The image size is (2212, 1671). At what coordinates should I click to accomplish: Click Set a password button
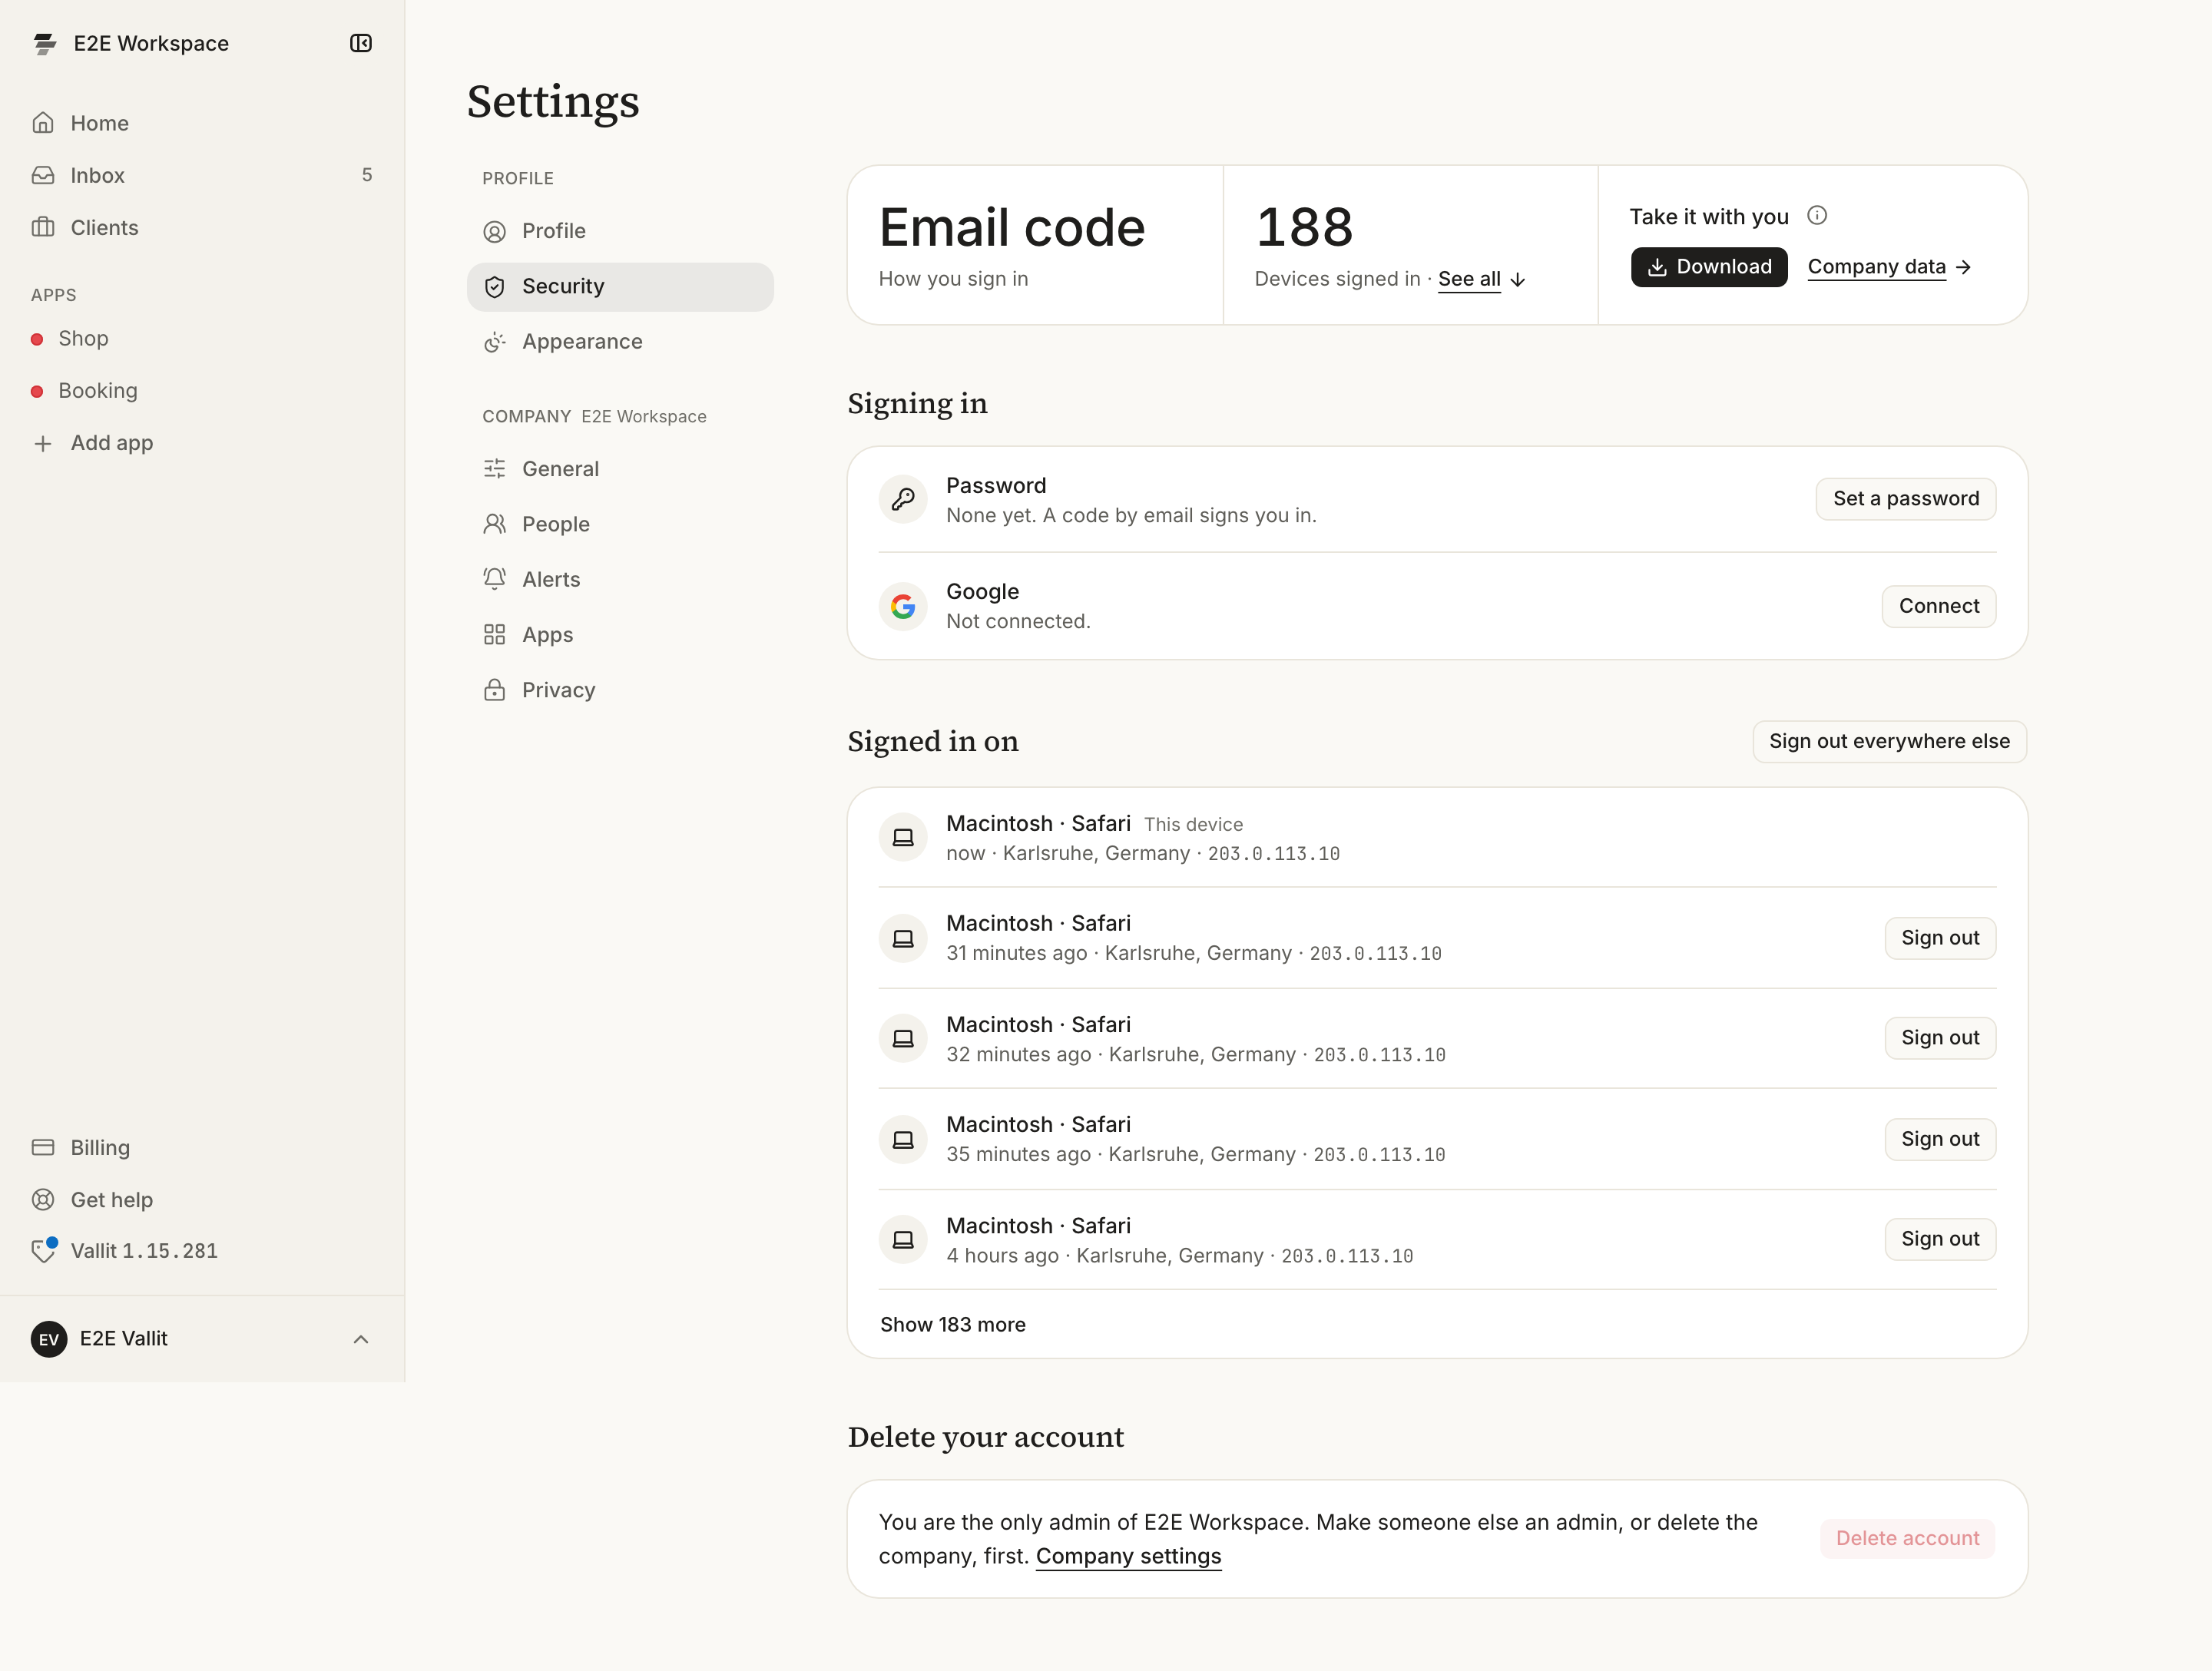1906,499
